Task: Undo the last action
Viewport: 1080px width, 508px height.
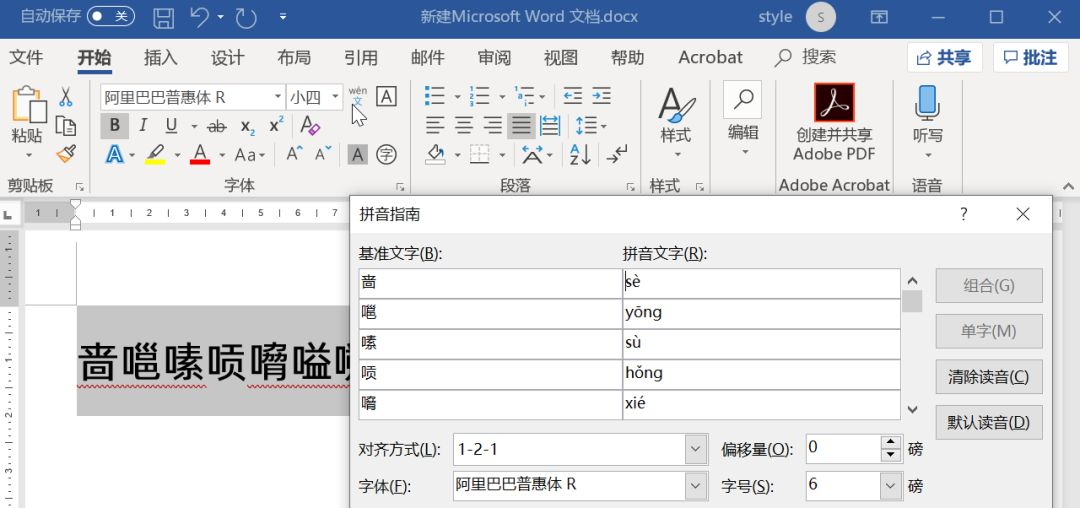Action: tap(199, 17)
